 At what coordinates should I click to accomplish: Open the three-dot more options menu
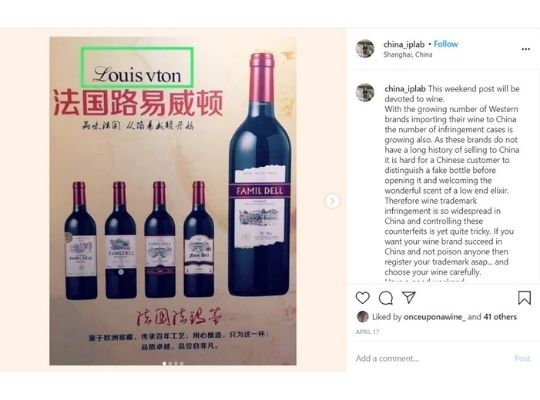[x=526, y=49]
